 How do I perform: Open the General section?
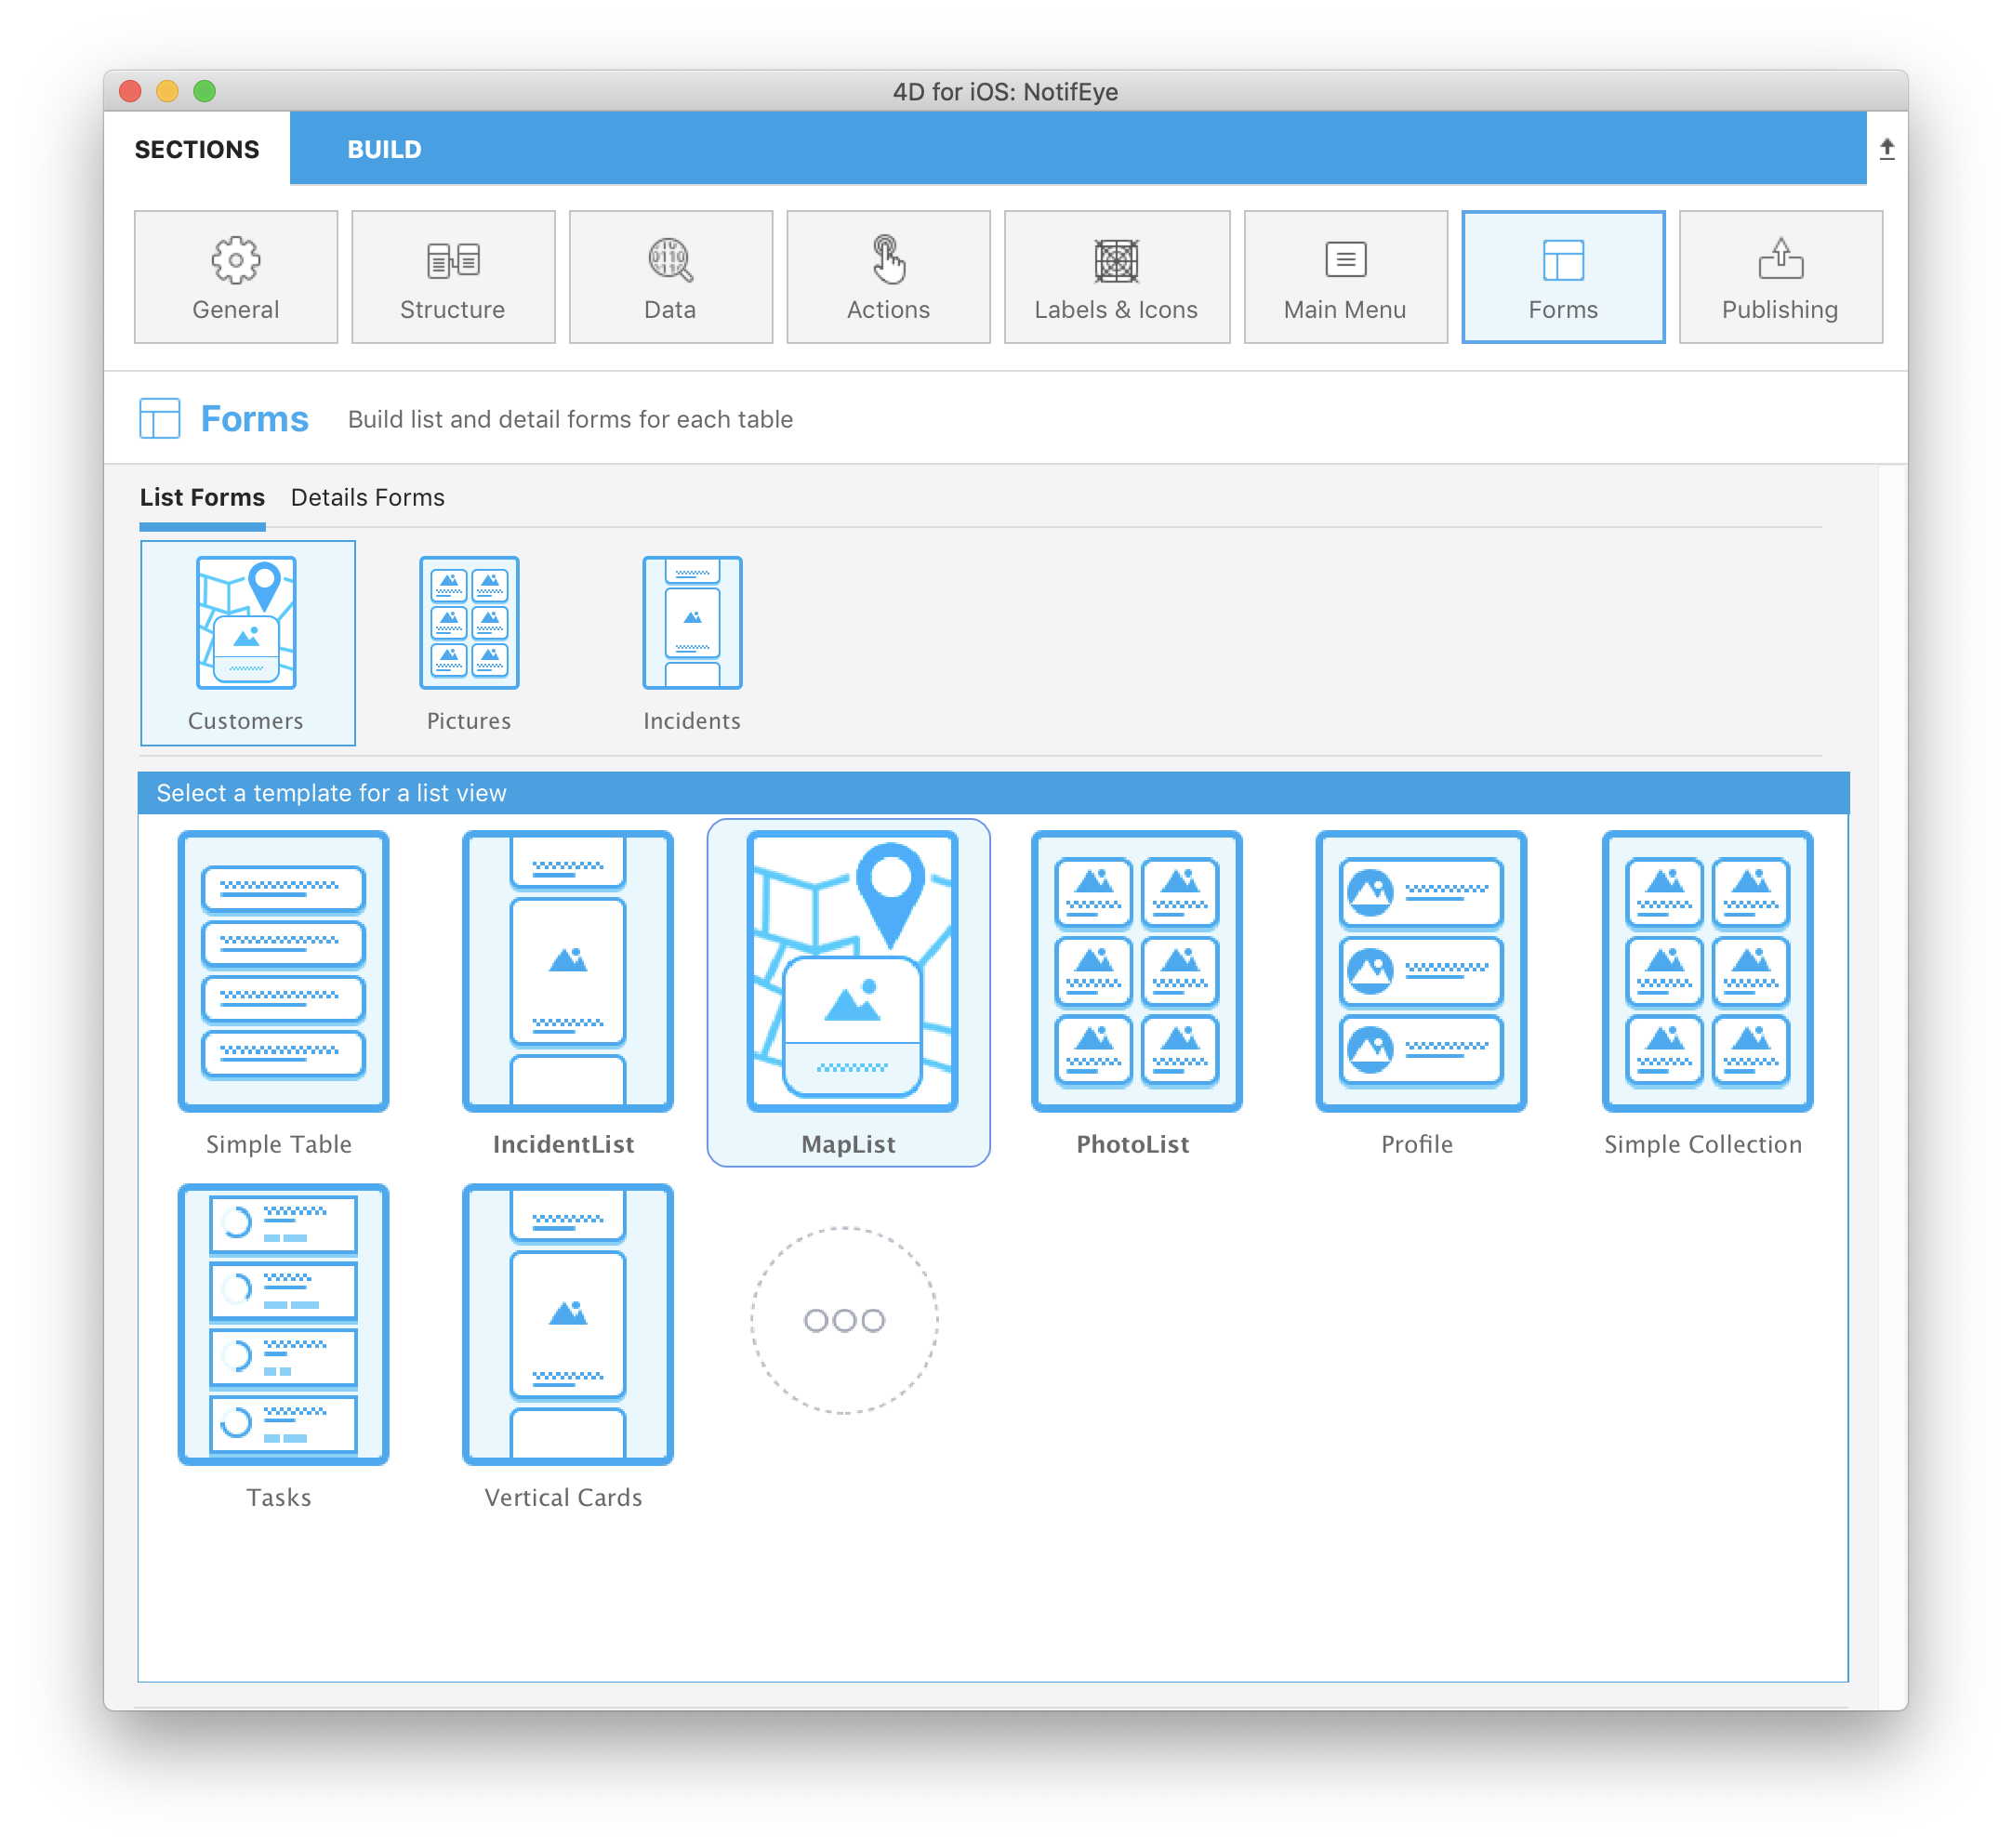[x=236, y=275]
